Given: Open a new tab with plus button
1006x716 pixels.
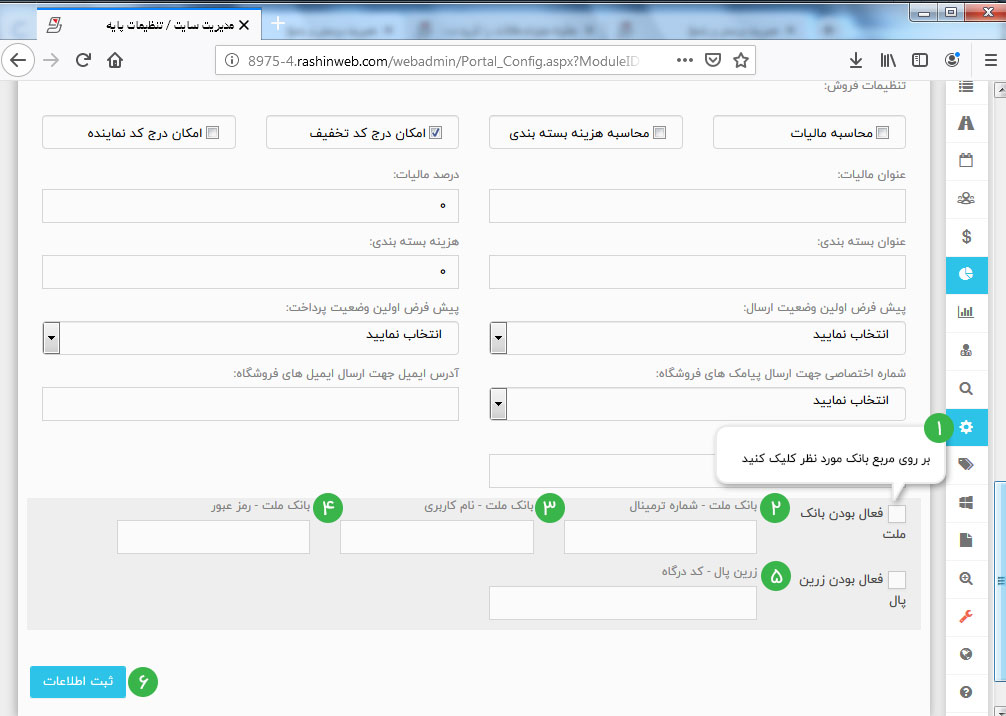Looking at the screenshot, I should pos(278,24).
